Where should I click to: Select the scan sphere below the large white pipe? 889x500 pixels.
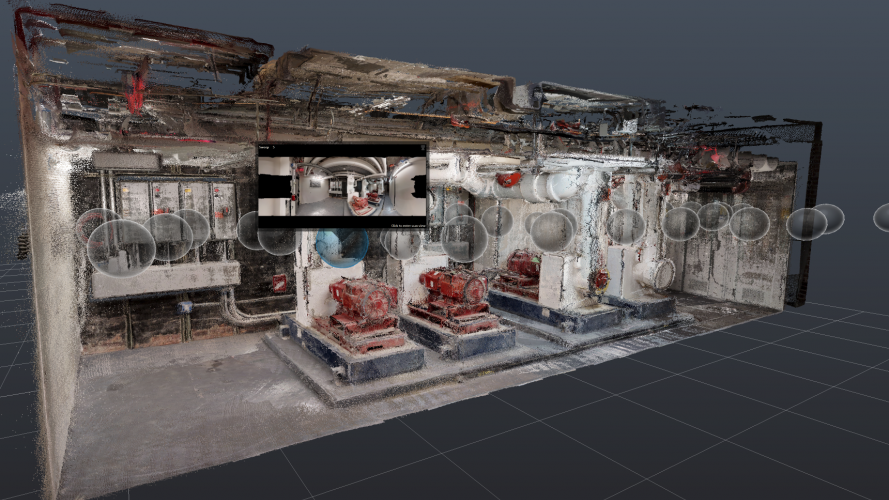tap(551, 230)
